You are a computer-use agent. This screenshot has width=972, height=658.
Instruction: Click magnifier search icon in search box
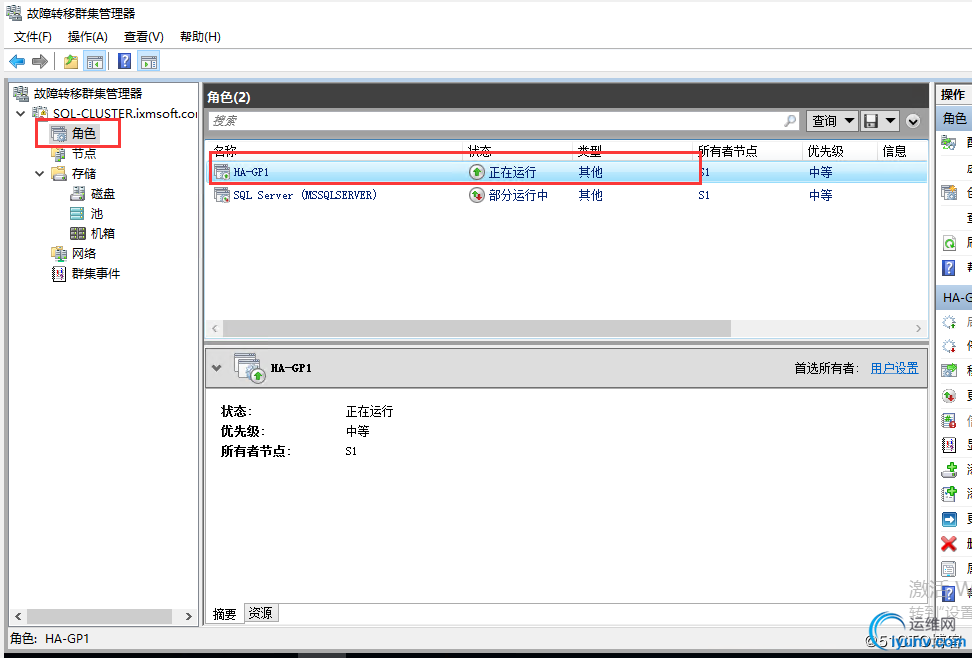pos(790,120)
